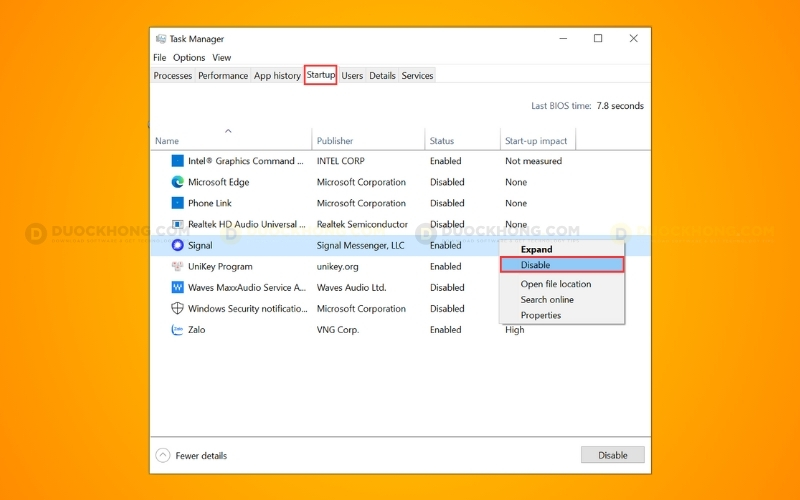Click the Zalo app icon

[177, 330]
